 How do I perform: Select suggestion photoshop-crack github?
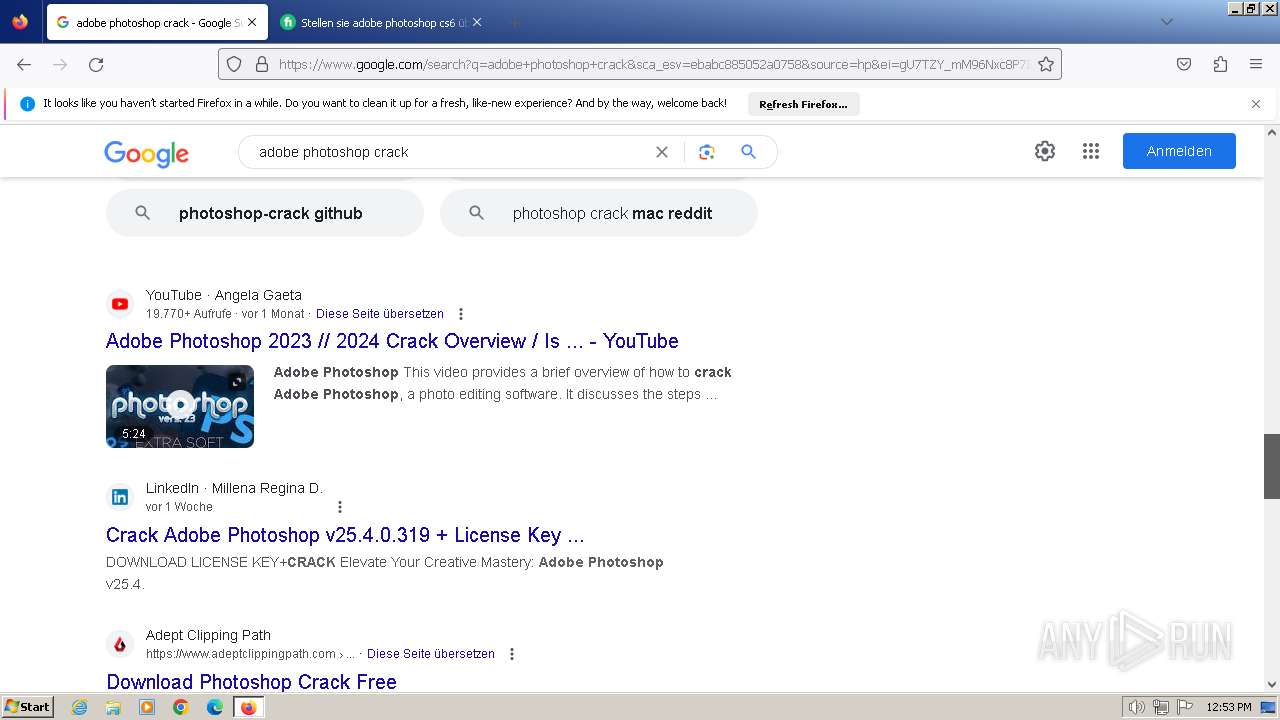pos(265,213)
